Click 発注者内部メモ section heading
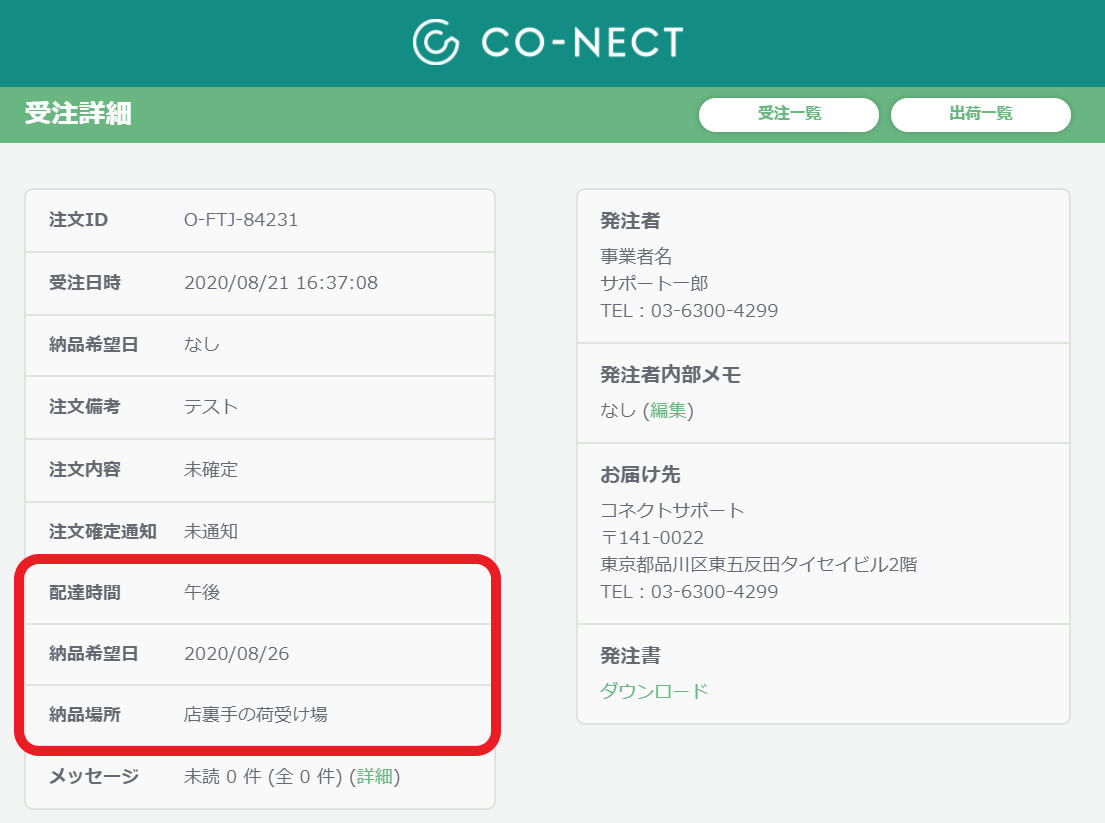This screenshot has height=823, width=1105. (670, 375)
